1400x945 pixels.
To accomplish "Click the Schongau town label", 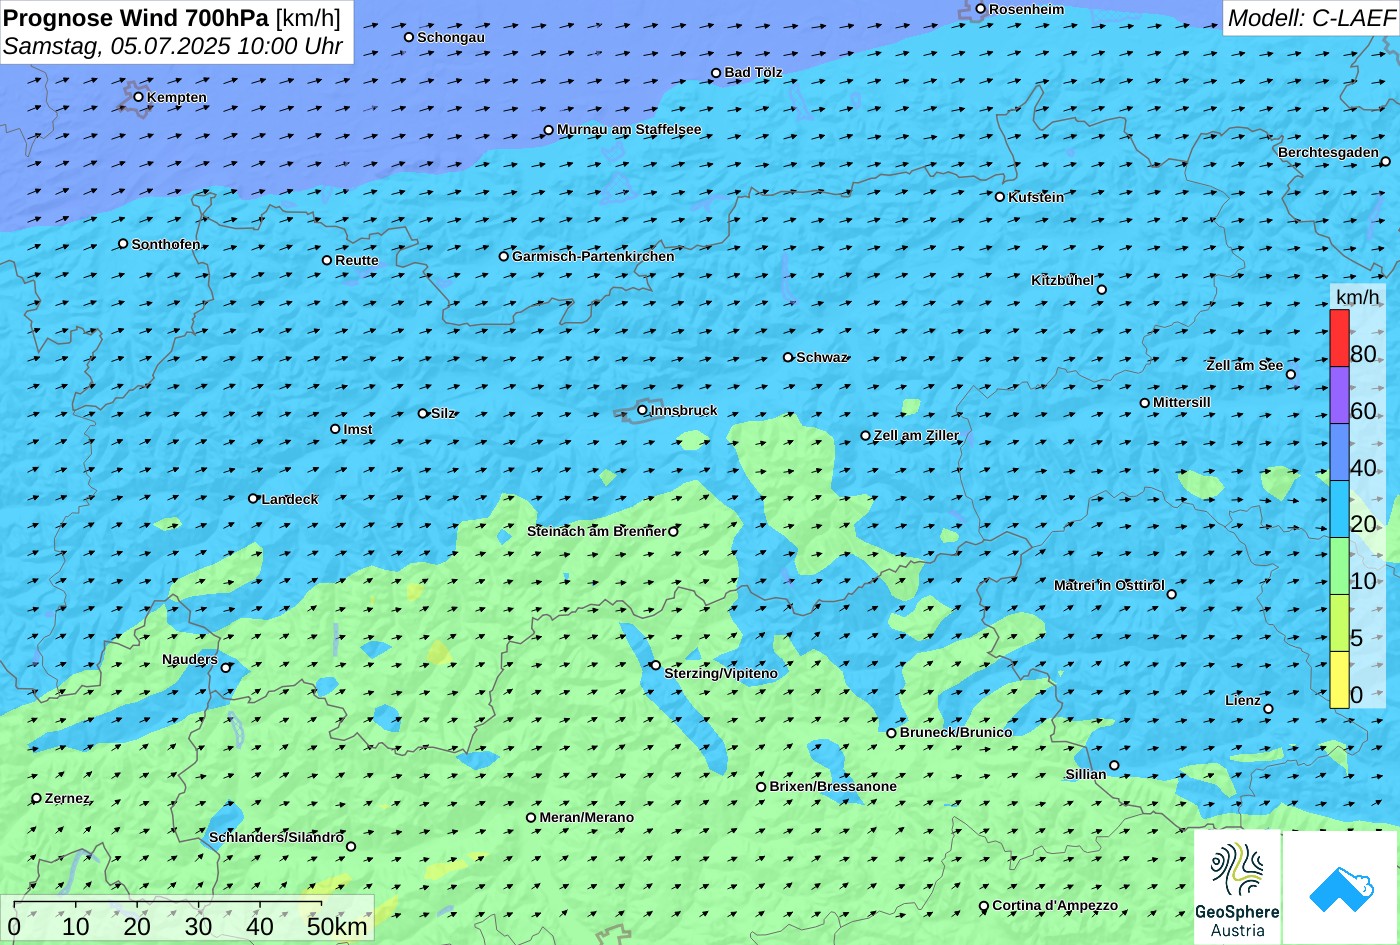I will tap(451, 37).
